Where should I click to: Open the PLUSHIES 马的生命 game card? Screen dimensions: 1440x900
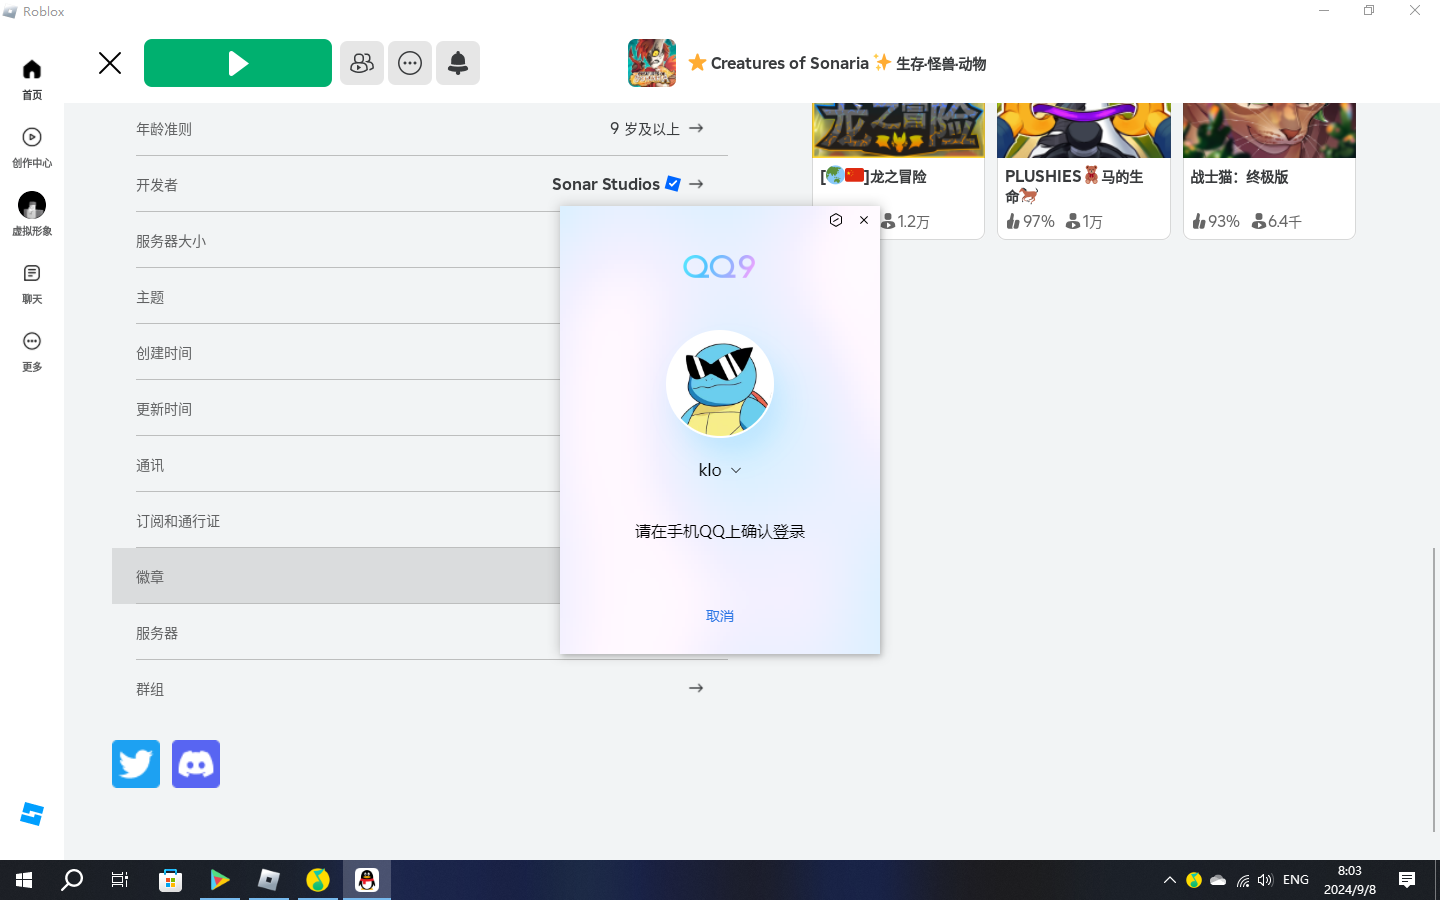(1084, 171)
